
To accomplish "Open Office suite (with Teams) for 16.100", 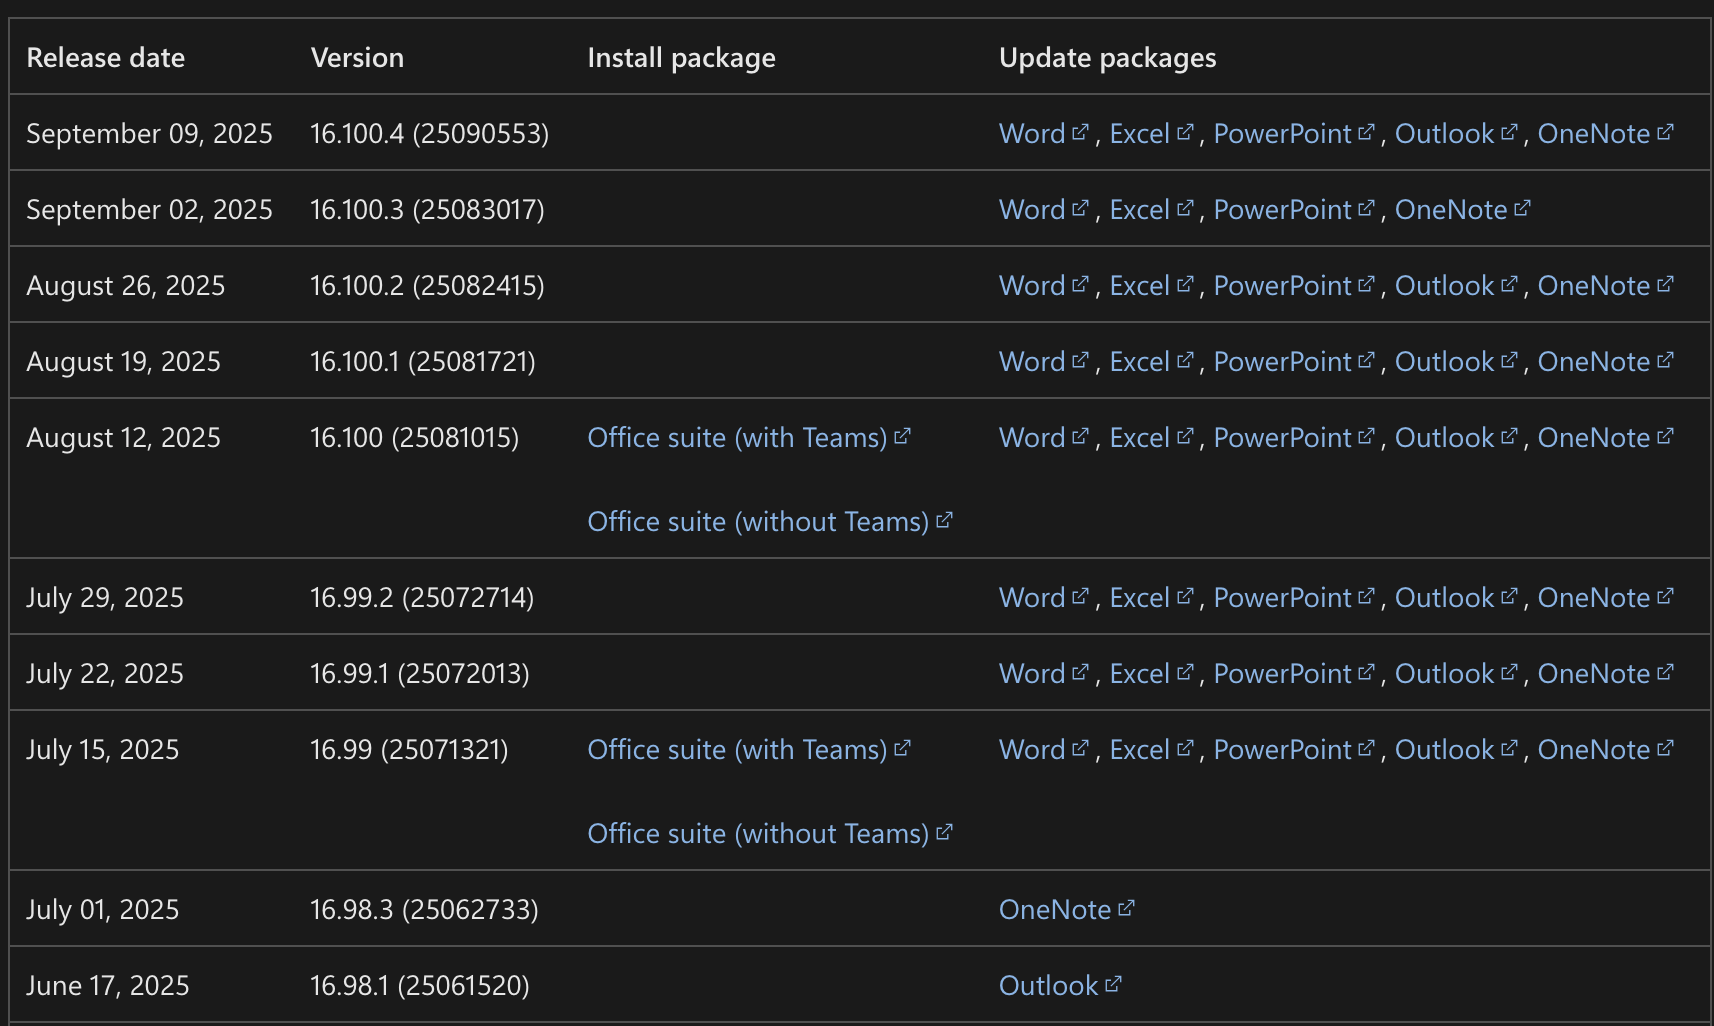I will (737, 438).
